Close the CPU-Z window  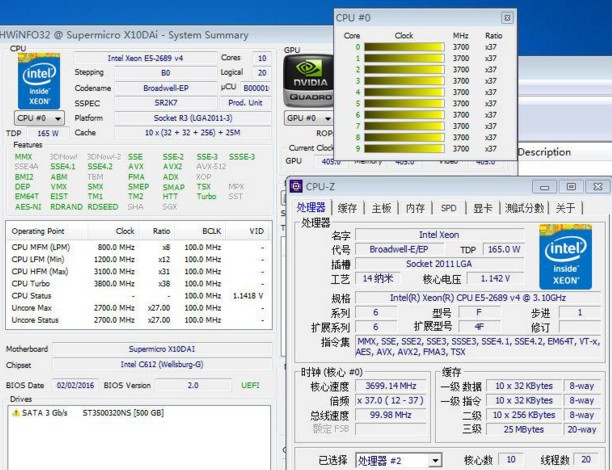pyautogui.click(x=597, y=187)
